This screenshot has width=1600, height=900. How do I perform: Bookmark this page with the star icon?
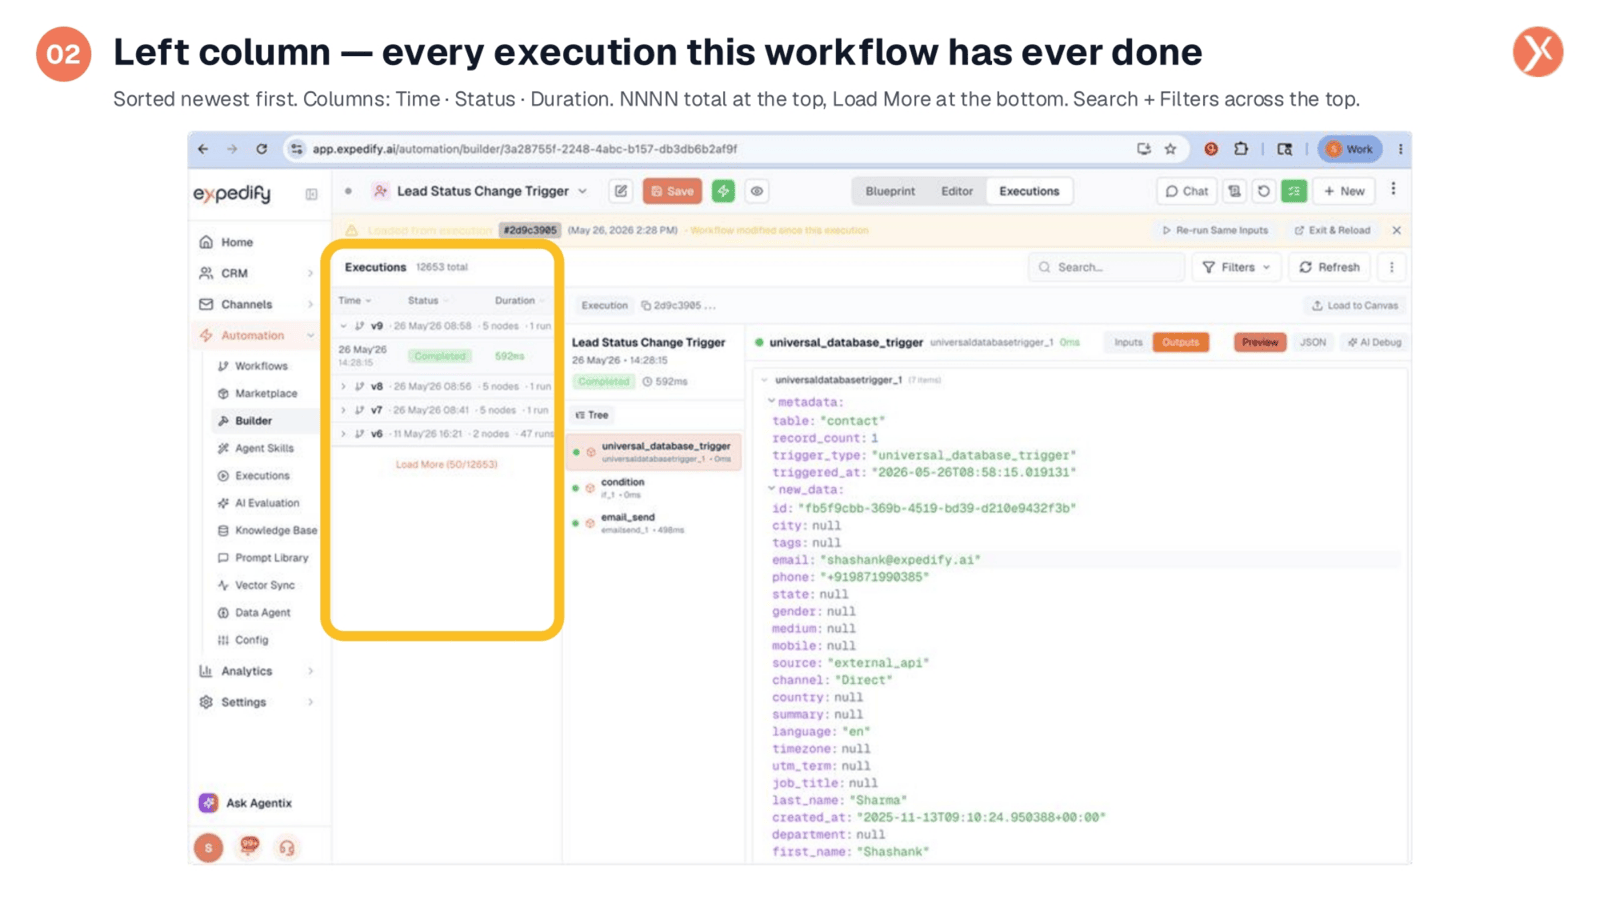point(1170,149)
